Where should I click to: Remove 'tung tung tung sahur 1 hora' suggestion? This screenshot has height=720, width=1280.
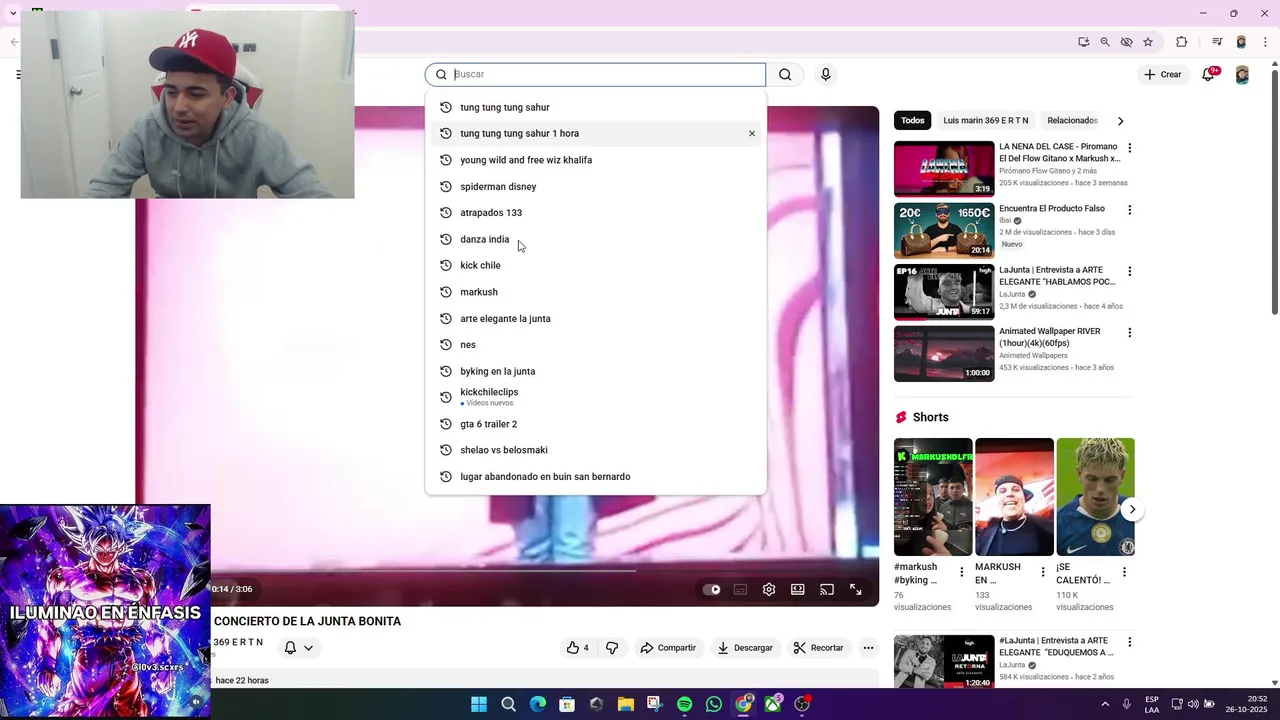point(752,134)
